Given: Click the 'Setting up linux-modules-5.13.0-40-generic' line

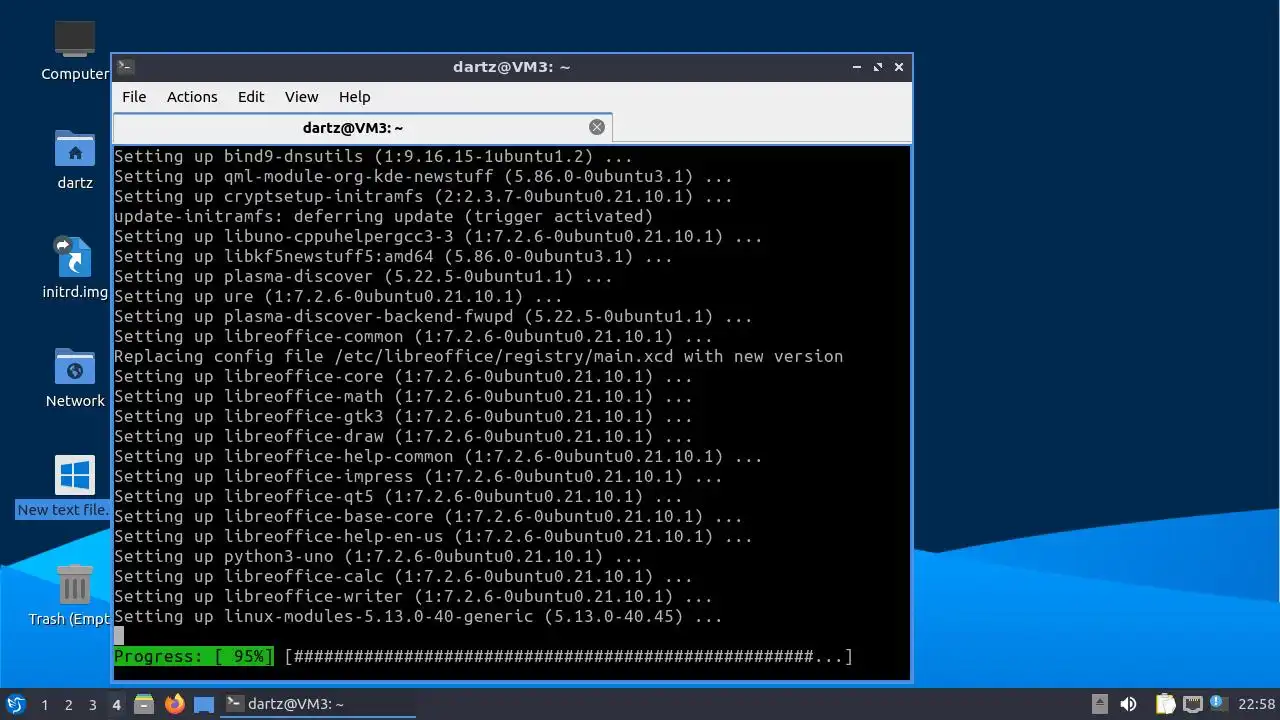Looking at the screenshot, I should 418,616.
